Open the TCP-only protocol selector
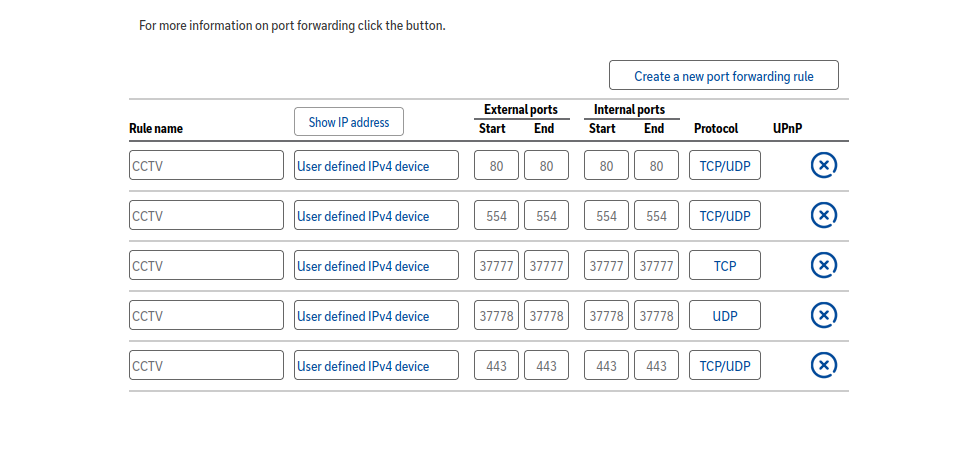 click(724, 266)
